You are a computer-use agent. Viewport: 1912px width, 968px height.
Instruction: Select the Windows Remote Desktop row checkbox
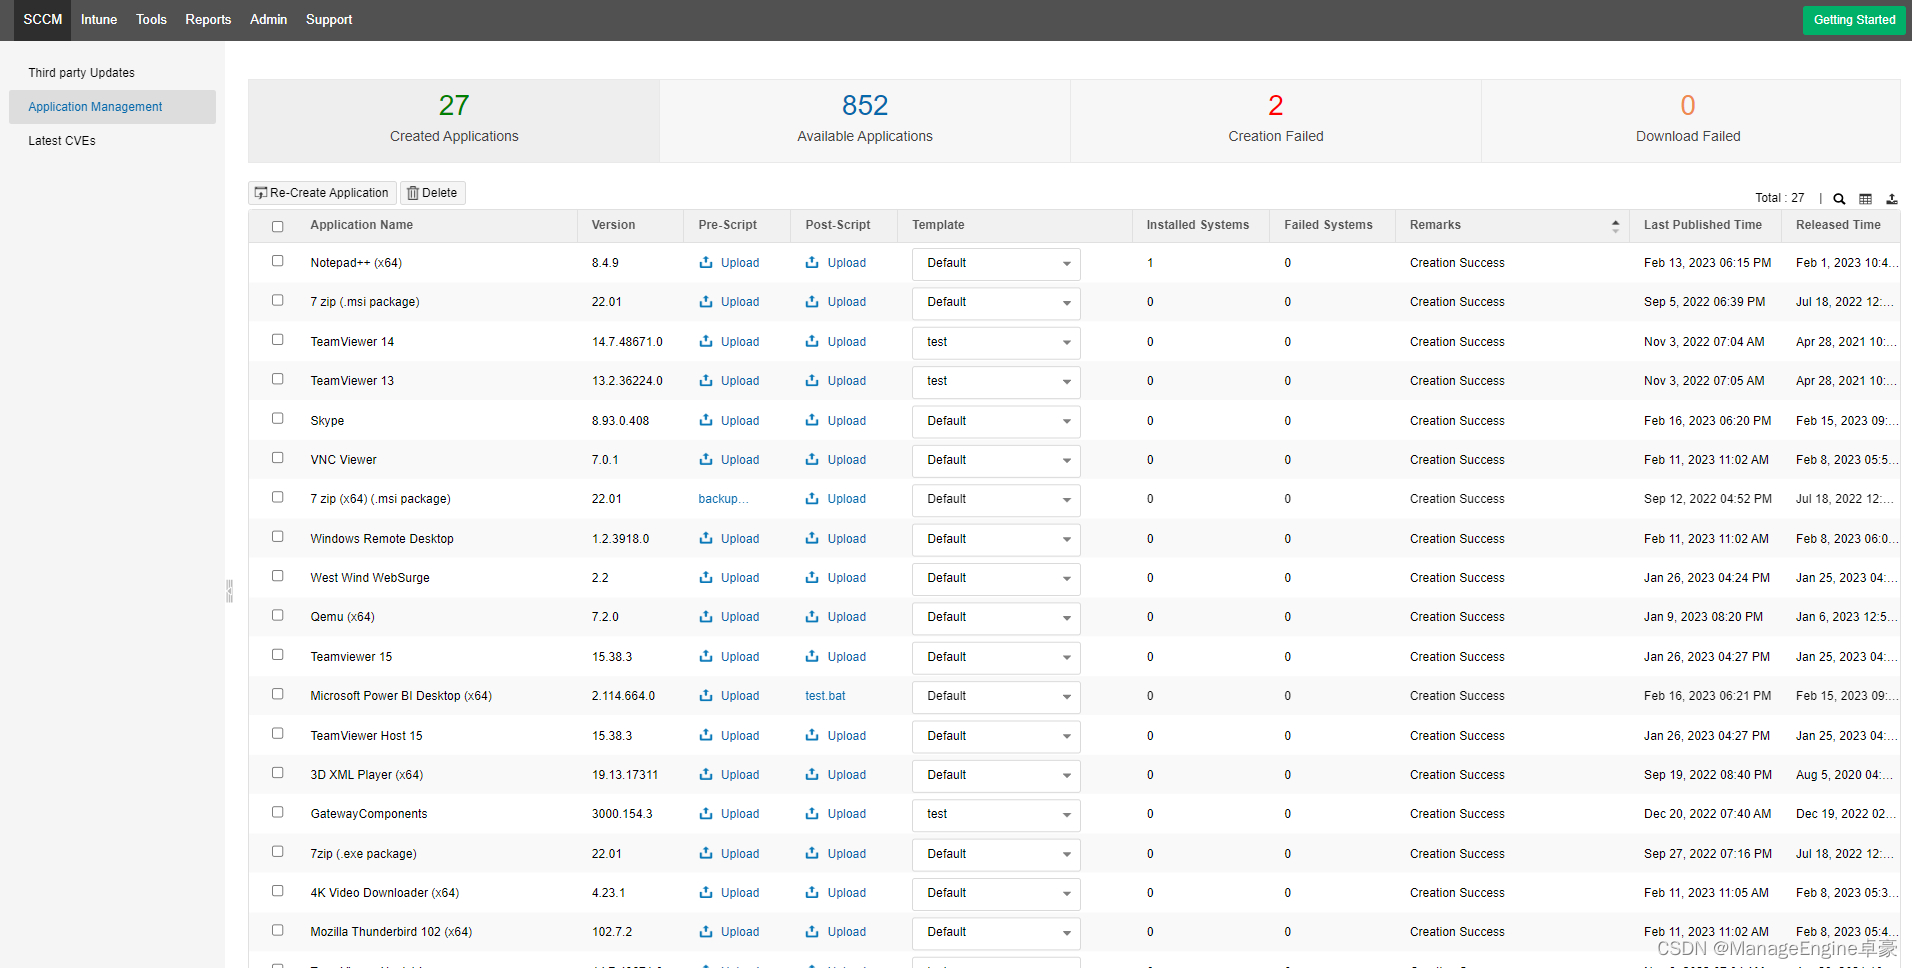coord(278,537)
